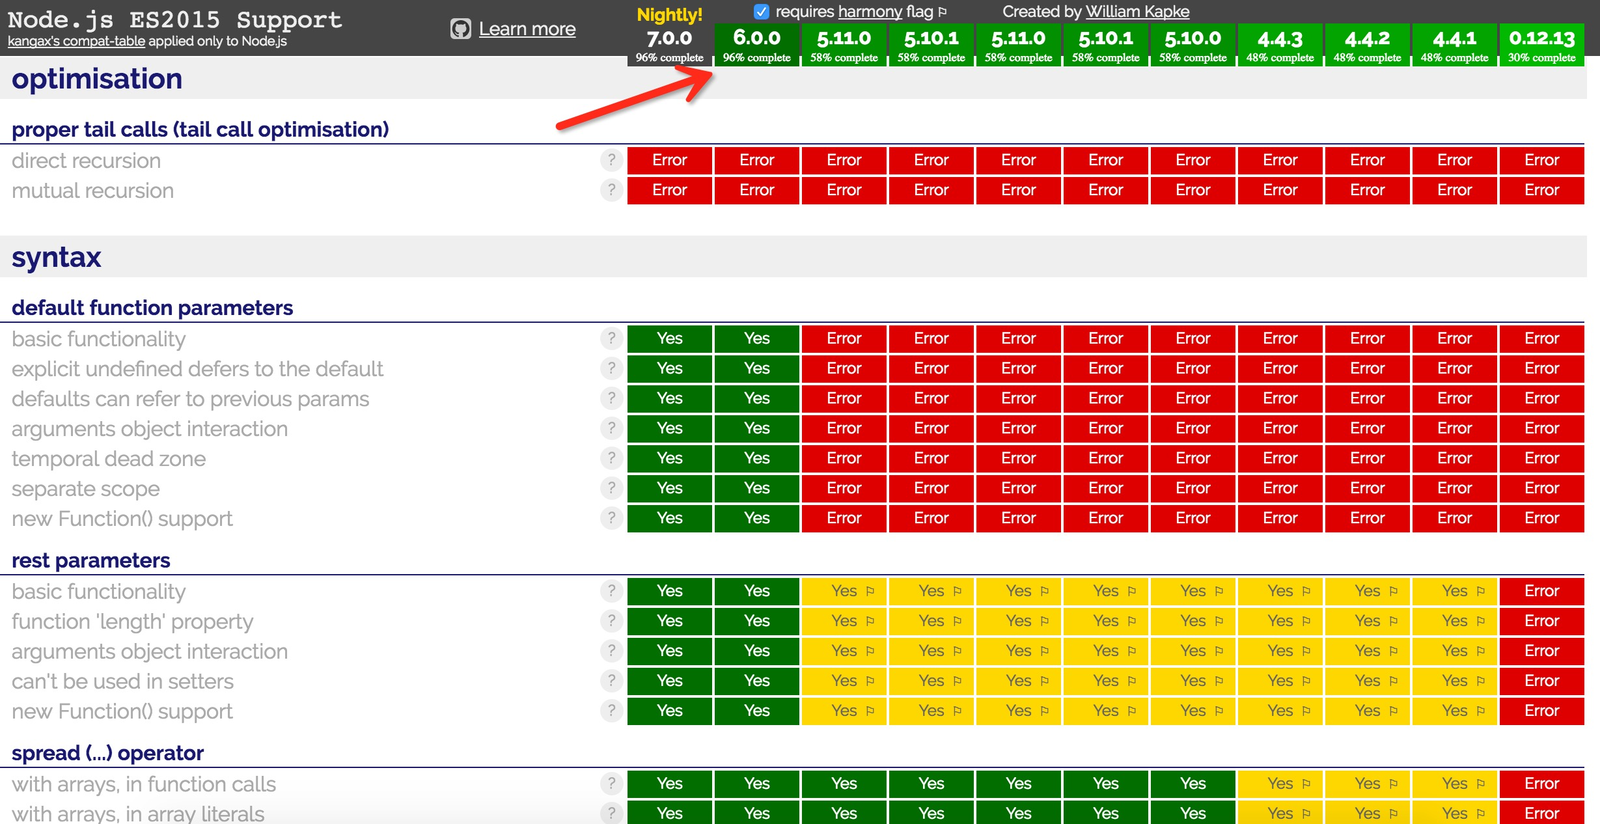1600x824 pixels.
Task: Click the optimisation section heading
Action: coord(97,79)
